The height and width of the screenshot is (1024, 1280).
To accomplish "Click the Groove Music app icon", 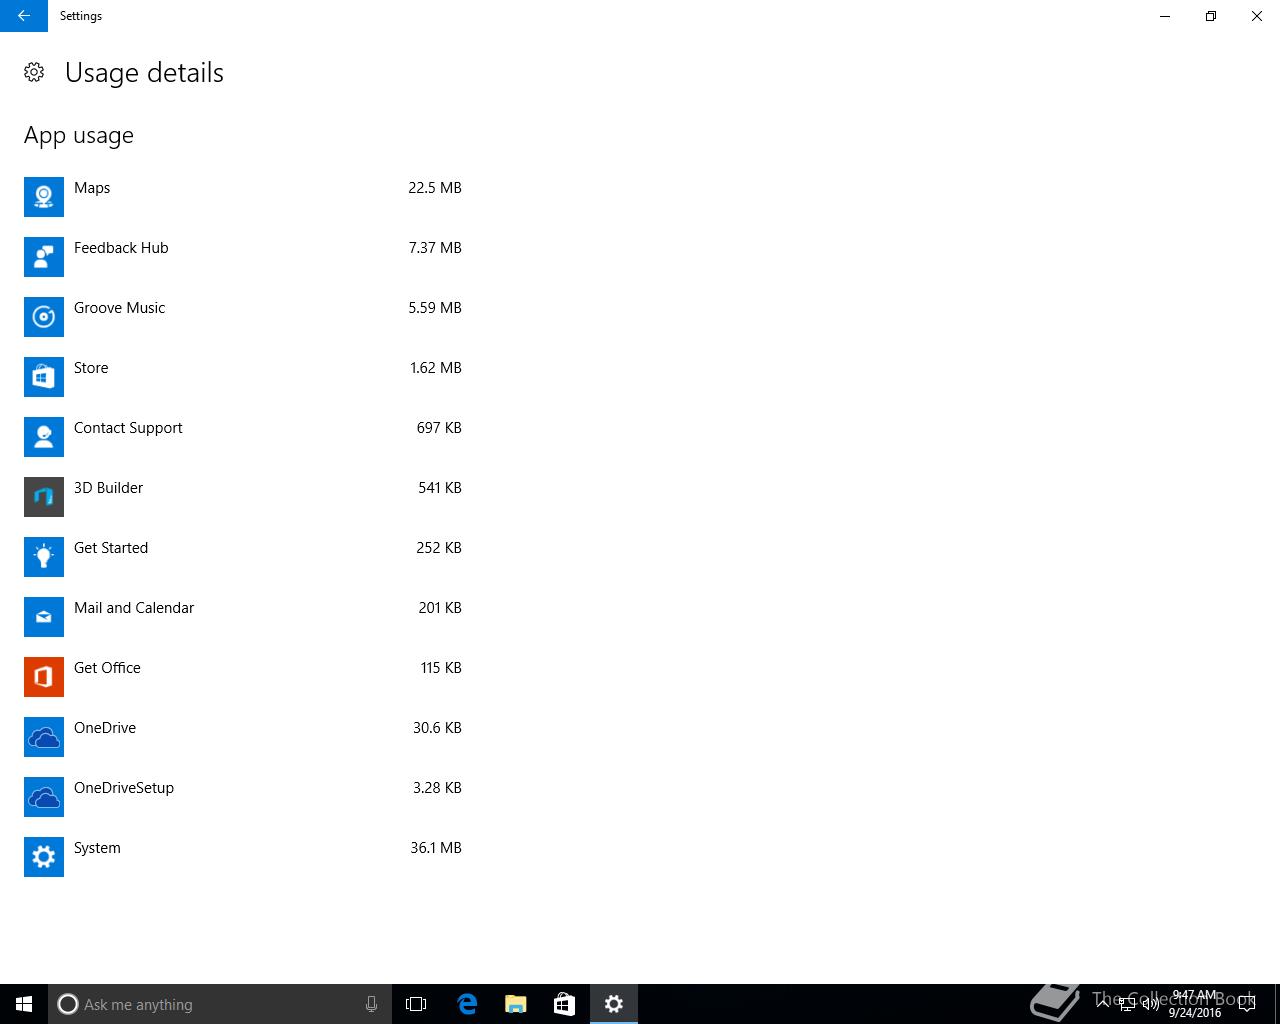I will coord(44,317).
